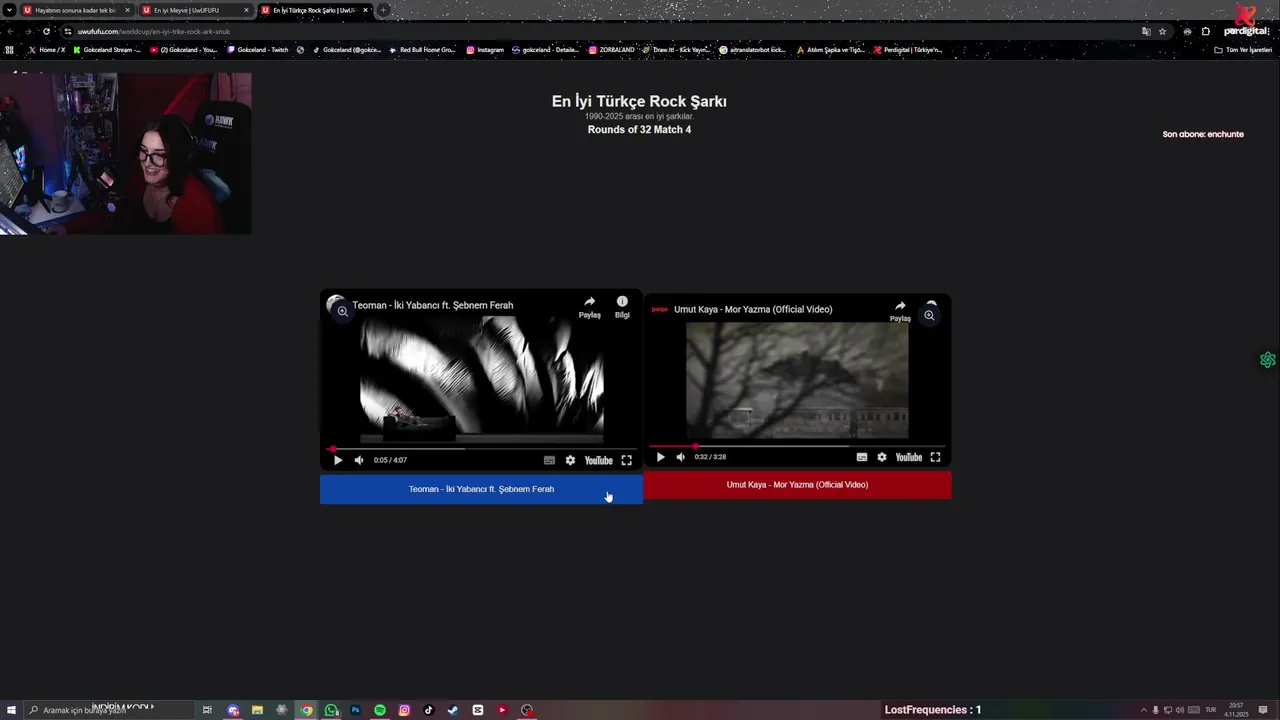Share the Teoman video with Paylaş

590,306
